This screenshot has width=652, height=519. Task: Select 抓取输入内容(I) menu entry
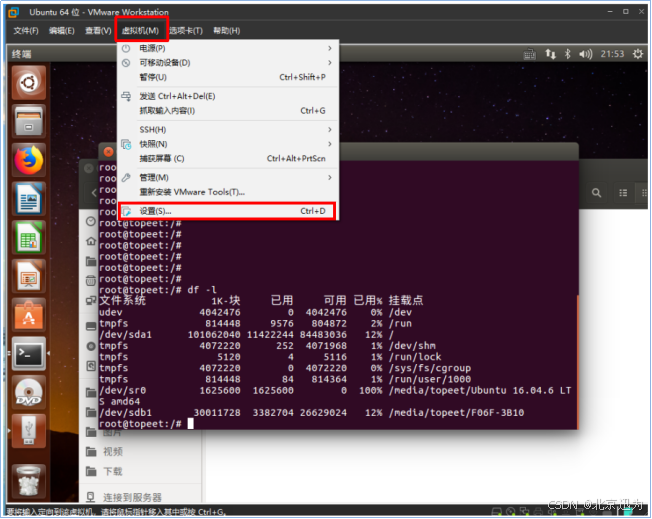[x=228, y=111]
